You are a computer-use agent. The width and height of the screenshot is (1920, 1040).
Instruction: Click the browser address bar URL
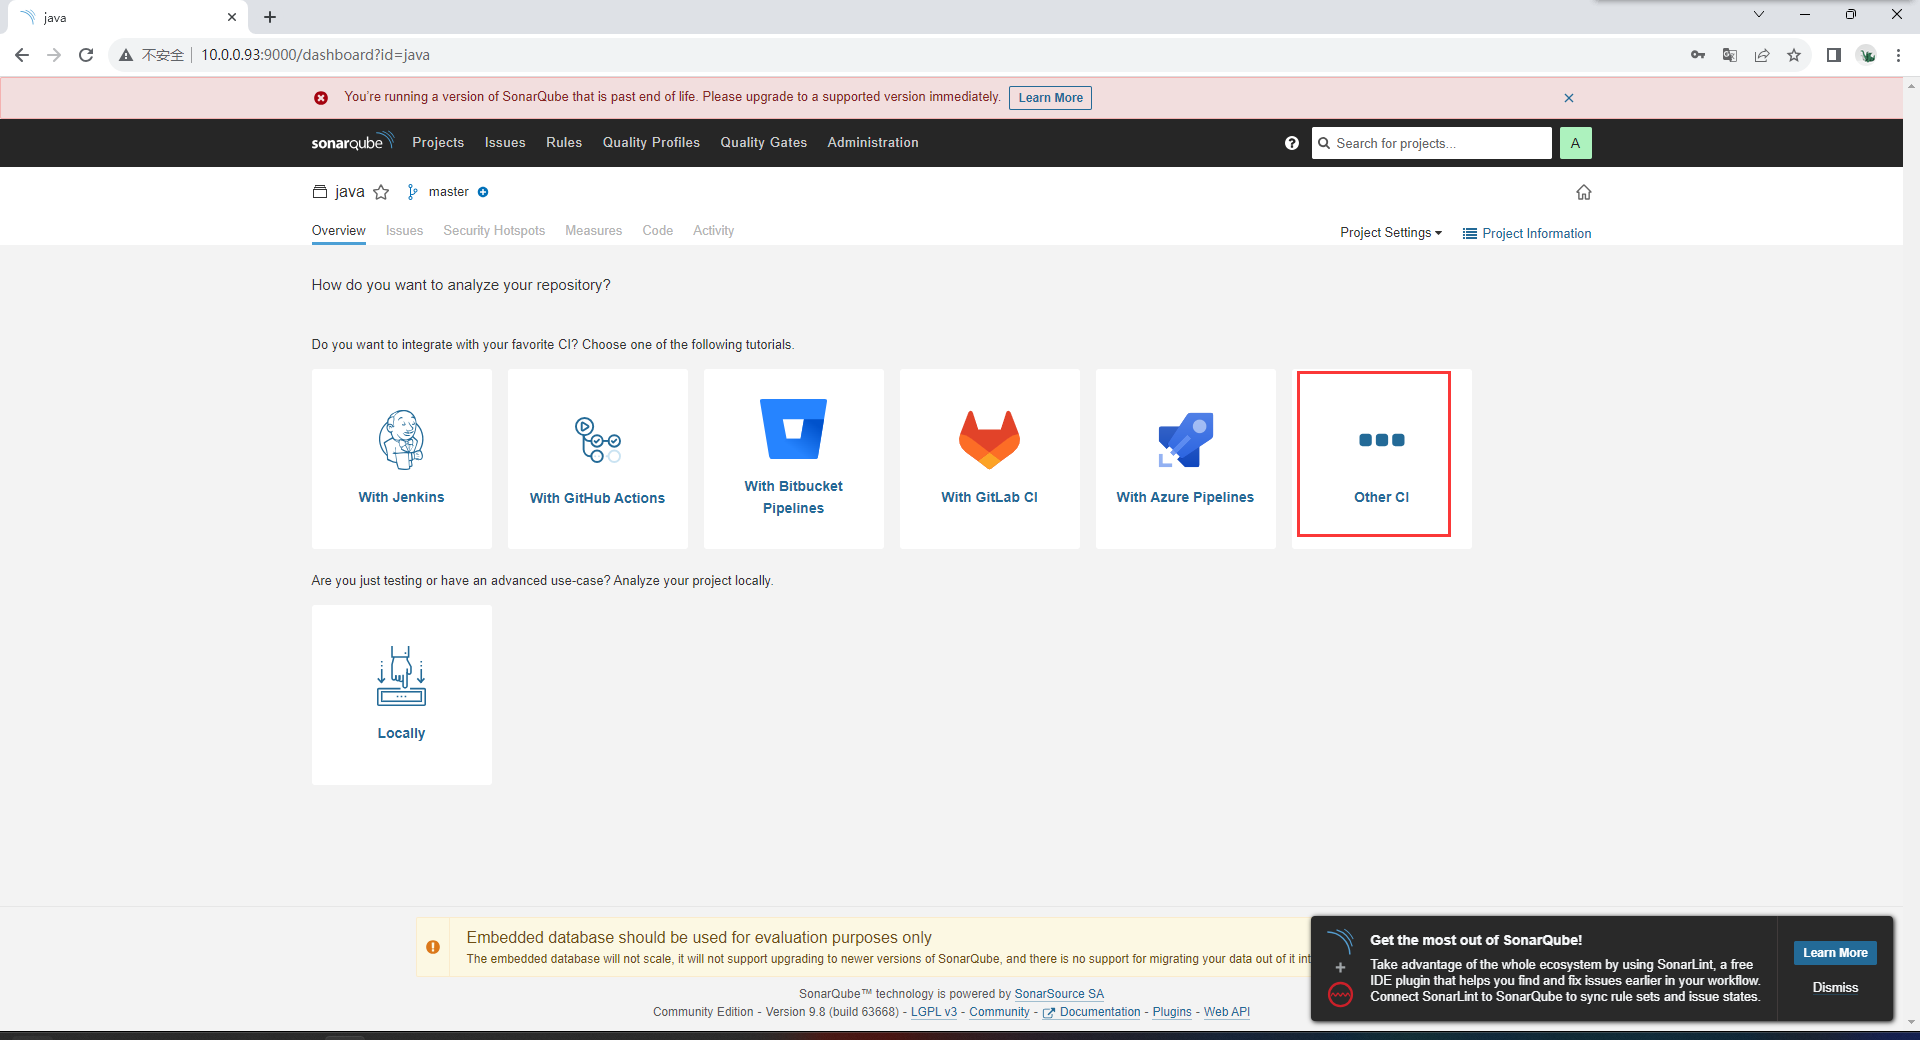point(315,55)
